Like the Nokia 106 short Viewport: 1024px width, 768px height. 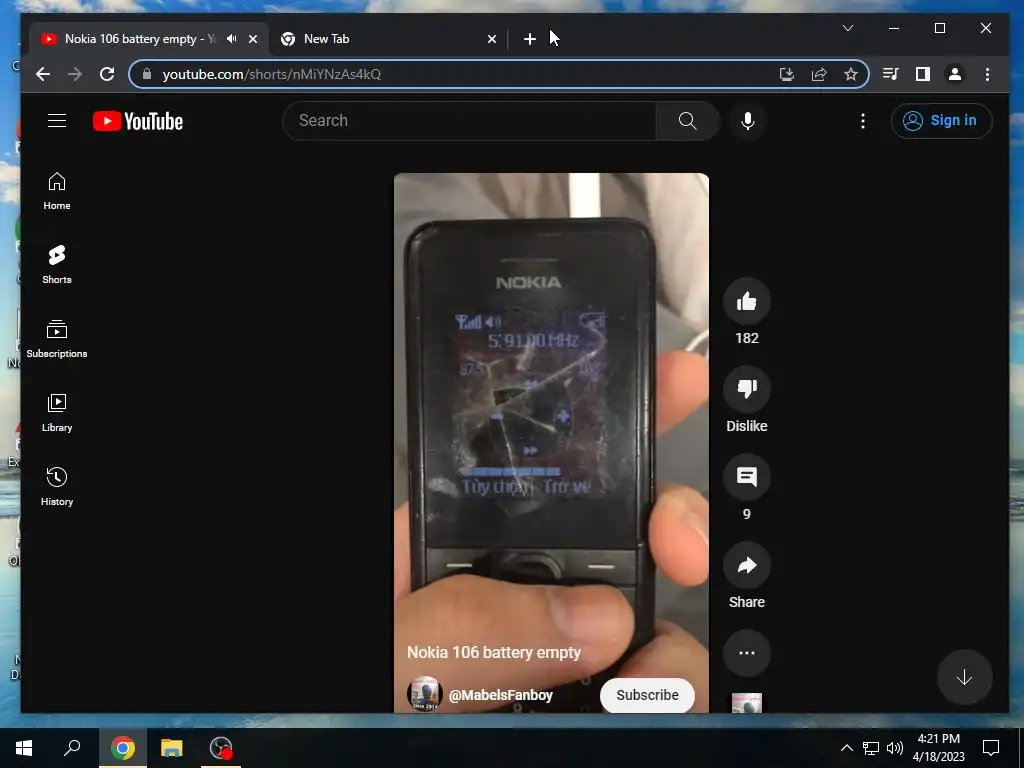746,301
